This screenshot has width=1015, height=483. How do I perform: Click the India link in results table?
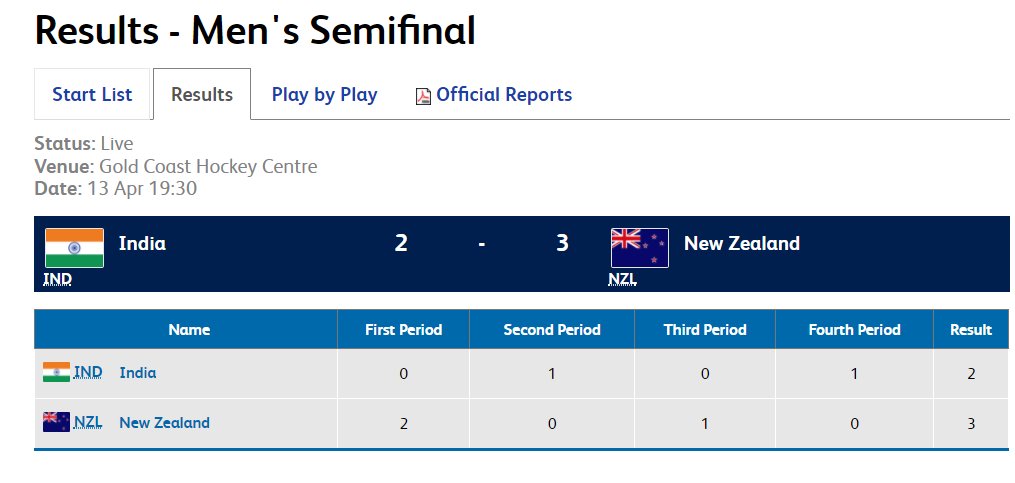pos(138,373)
